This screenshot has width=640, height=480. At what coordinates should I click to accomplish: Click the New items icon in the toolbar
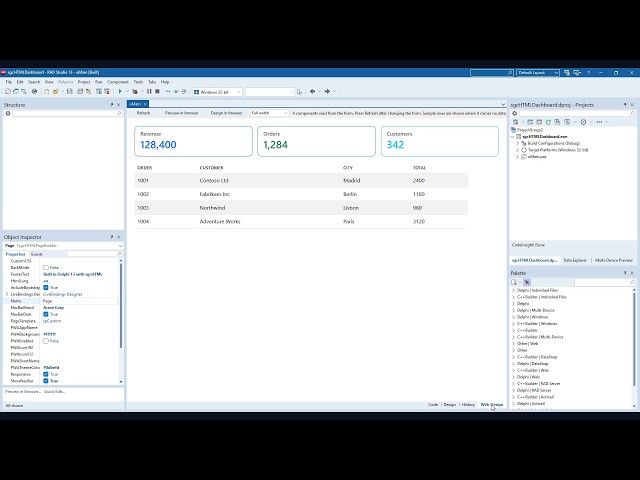[8, 91]
